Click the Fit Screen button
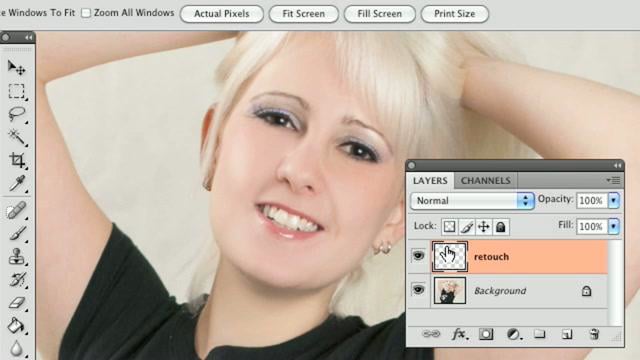The width and height of the screenshot is (640, 360). 304,14
